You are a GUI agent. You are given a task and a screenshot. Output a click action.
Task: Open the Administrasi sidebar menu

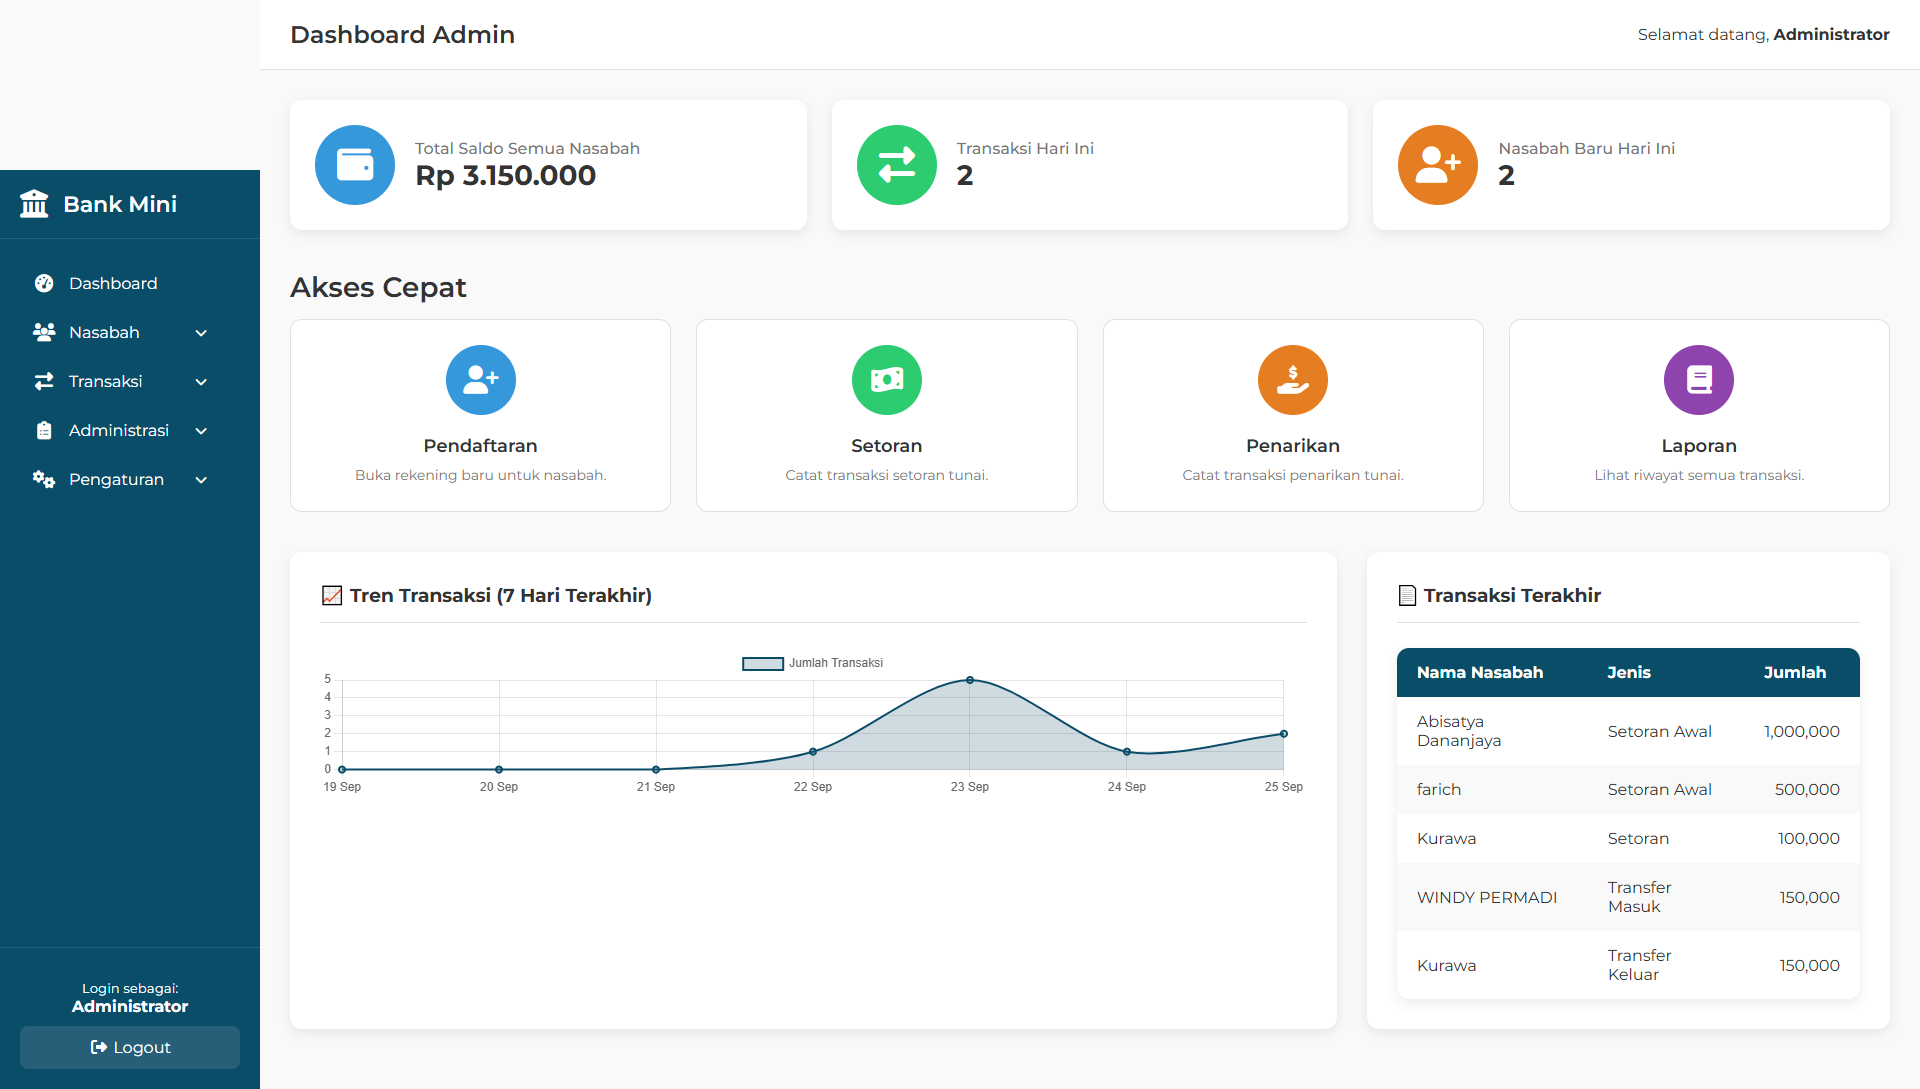(x=118, y=430)
